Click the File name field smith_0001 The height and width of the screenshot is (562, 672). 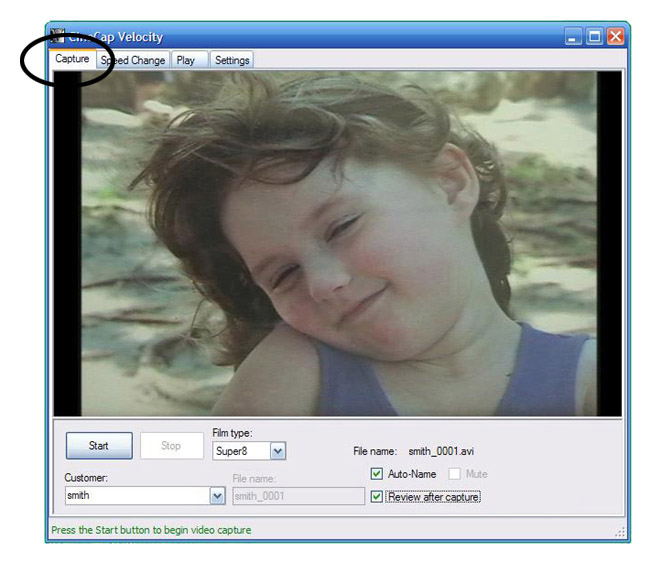(297, 496)
